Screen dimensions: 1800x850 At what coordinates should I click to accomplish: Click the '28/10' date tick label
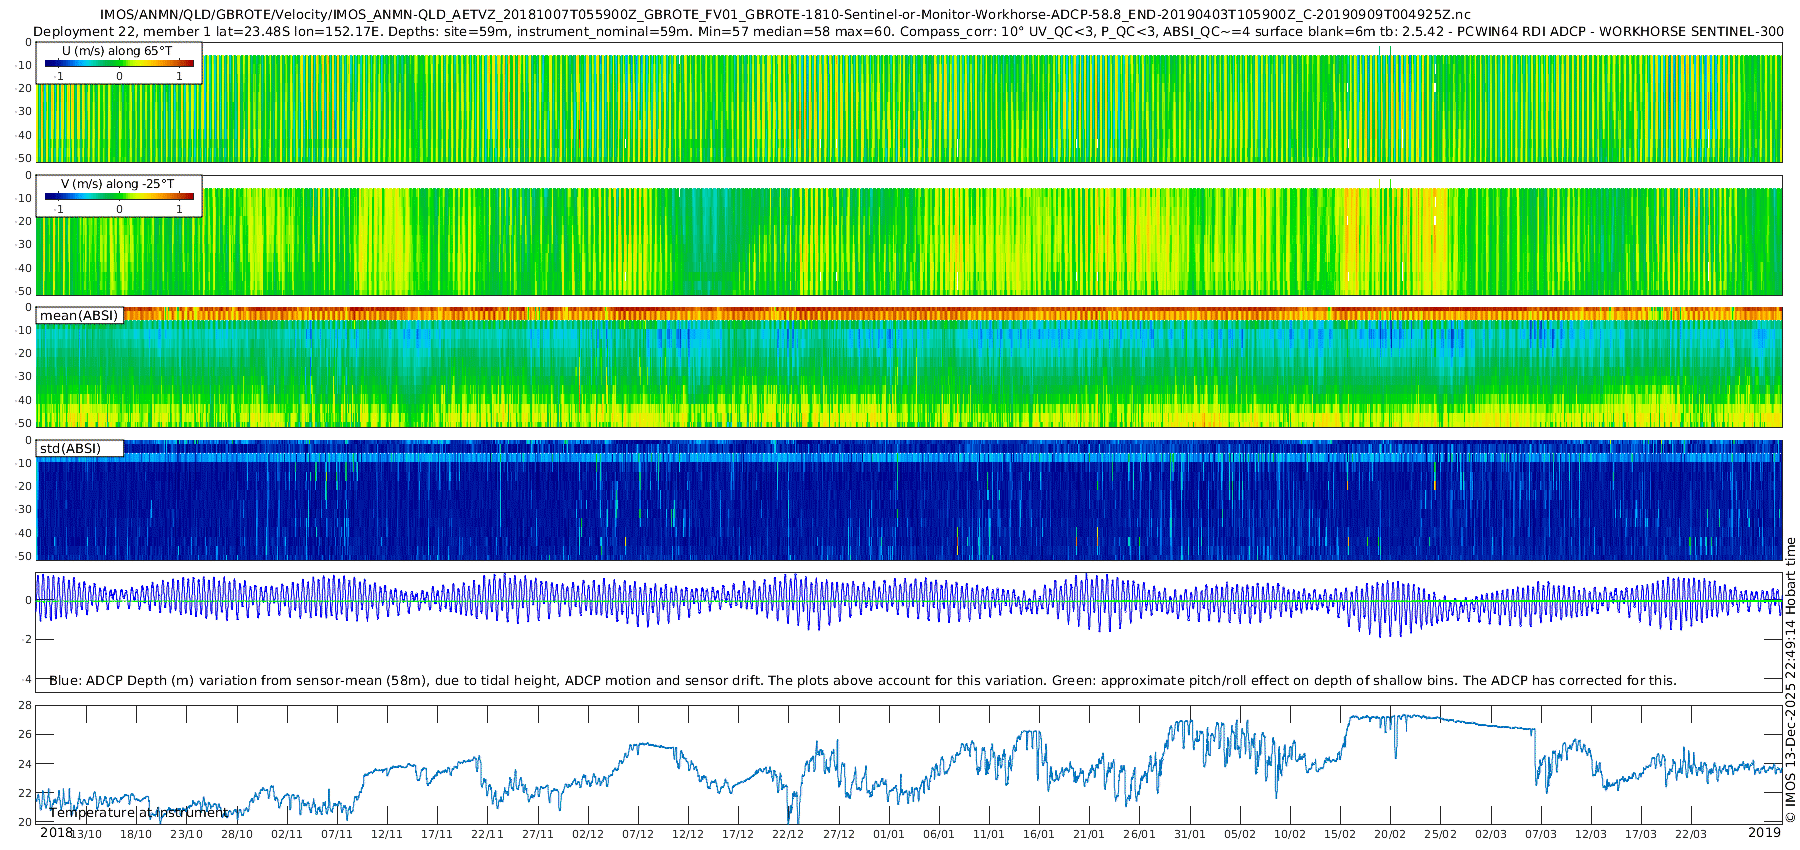237,834
